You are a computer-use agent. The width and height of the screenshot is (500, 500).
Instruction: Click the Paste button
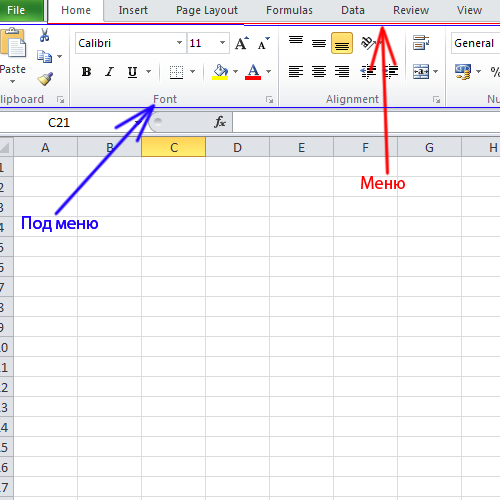tap(13, 56)
